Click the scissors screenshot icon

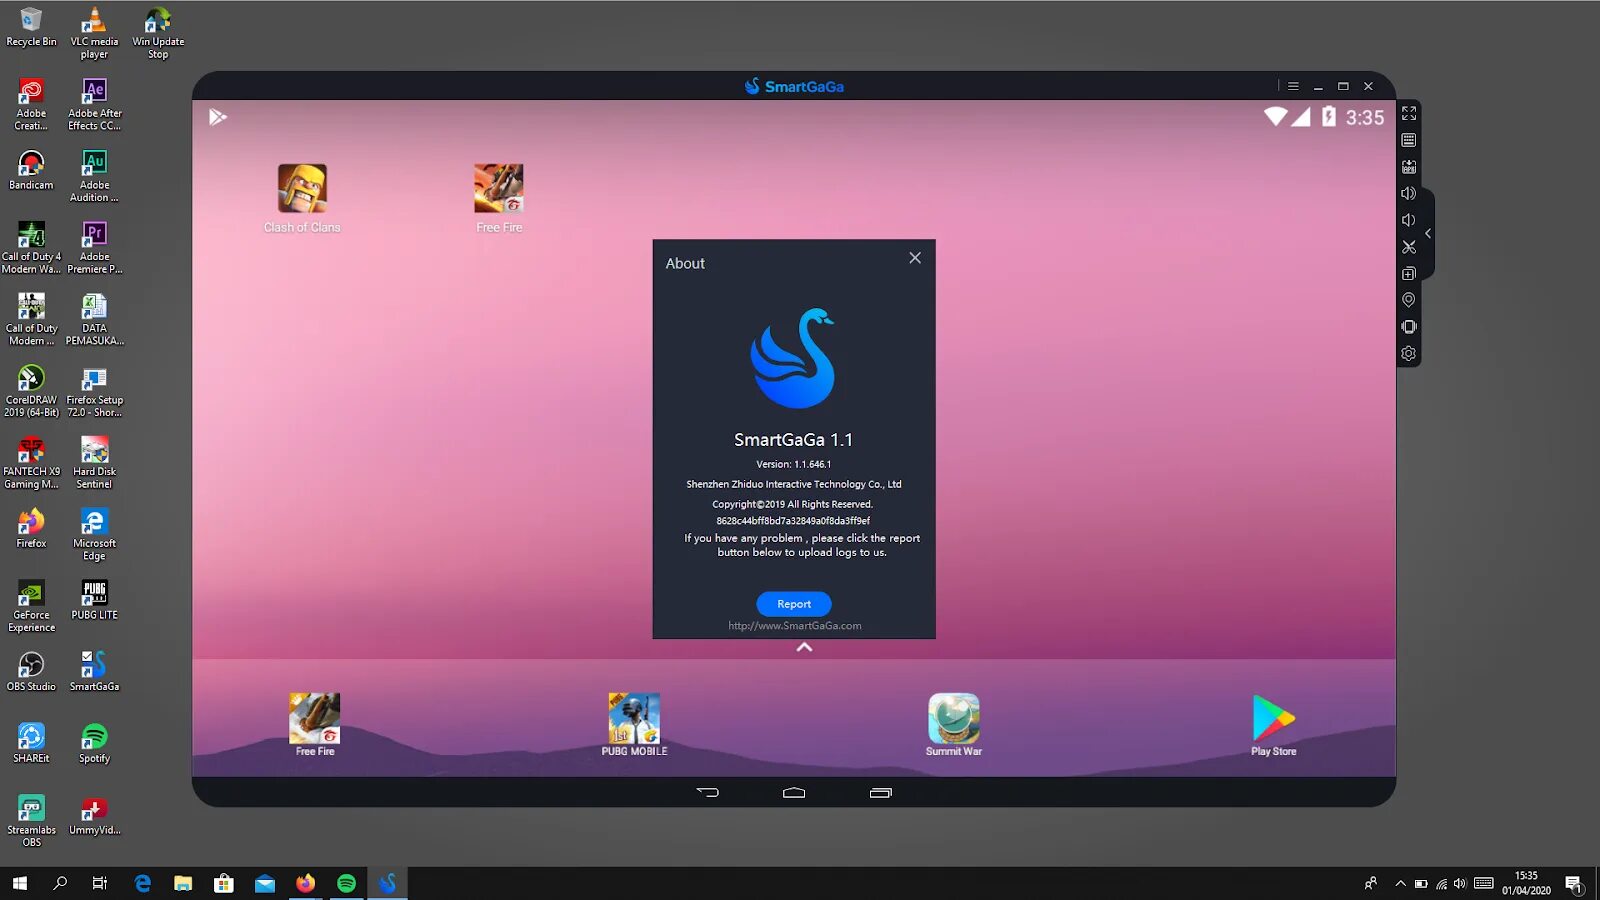click(1408, 247)
